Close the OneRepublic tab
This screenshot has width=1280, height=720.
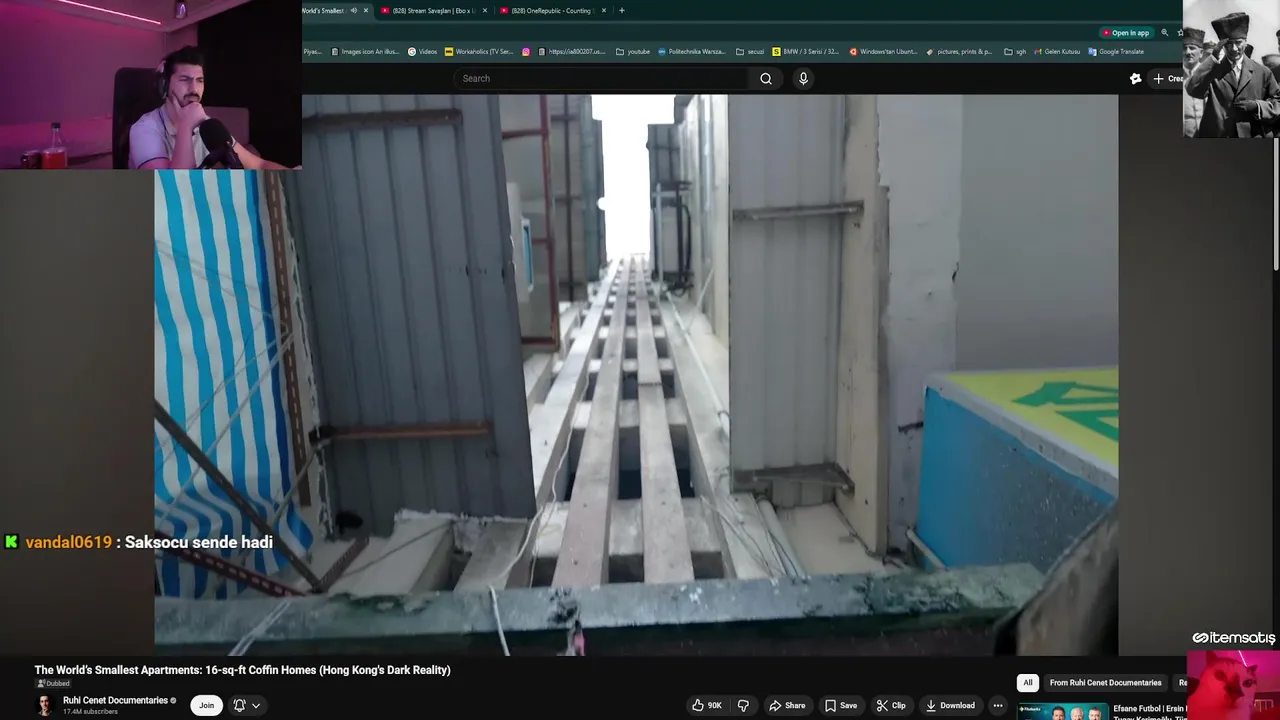point(604,11)
